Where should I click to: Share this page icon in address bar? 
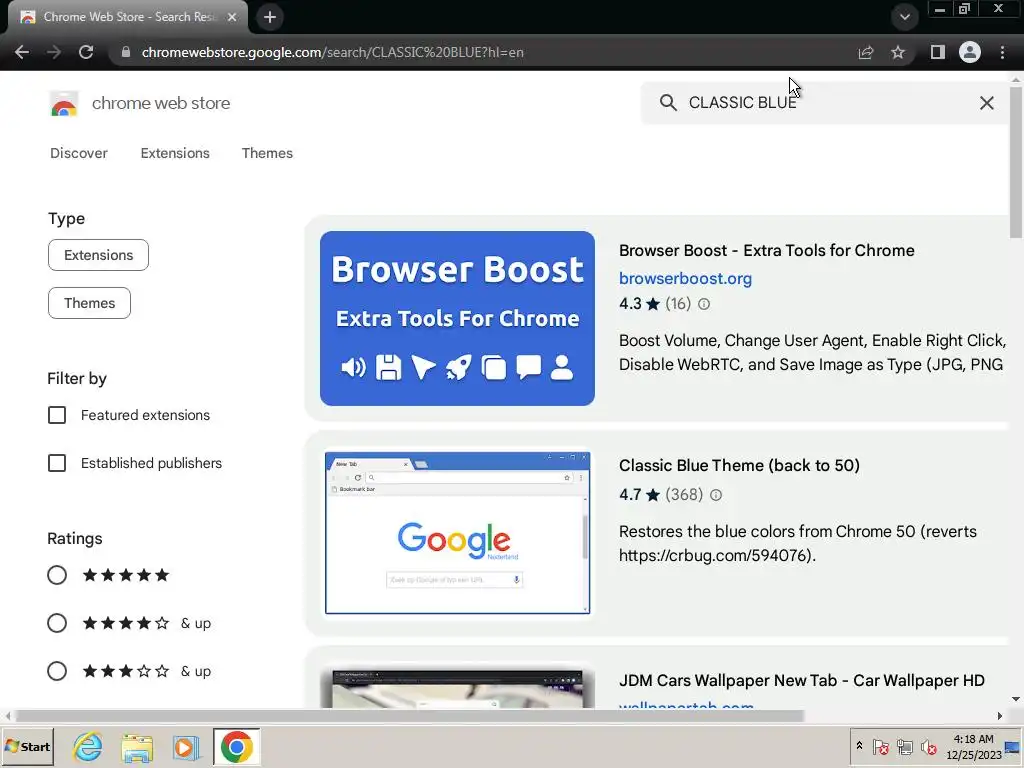click(x=866, y=52)
